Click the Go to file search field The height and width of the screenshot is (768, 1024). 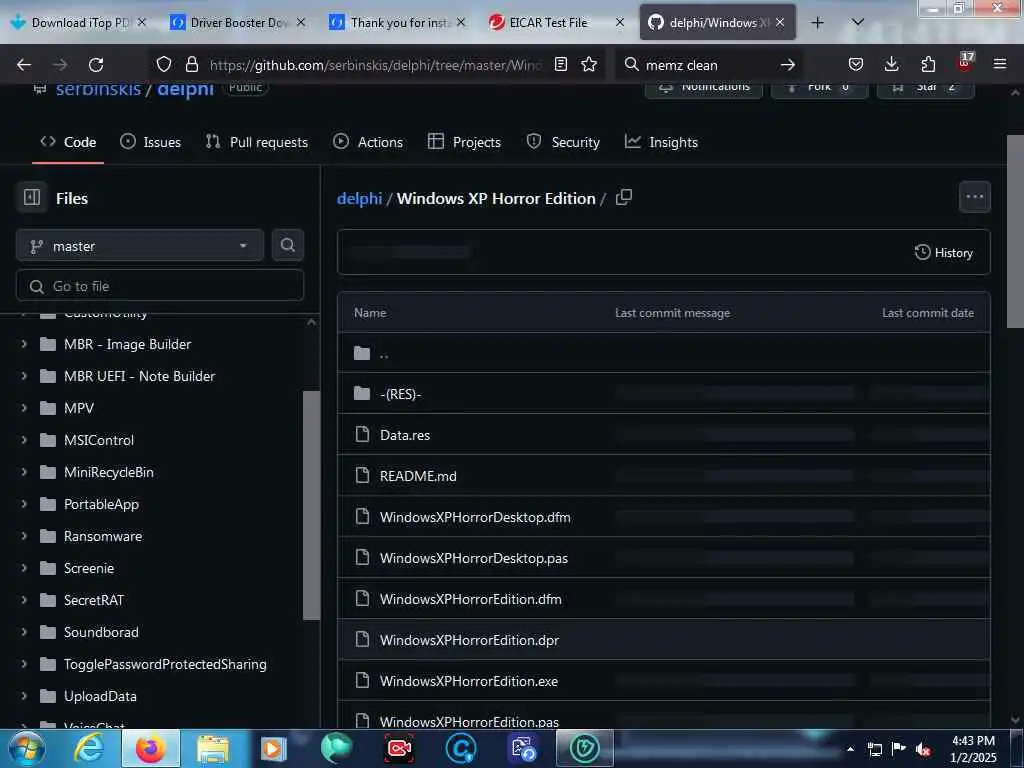[x=160, y=286]
